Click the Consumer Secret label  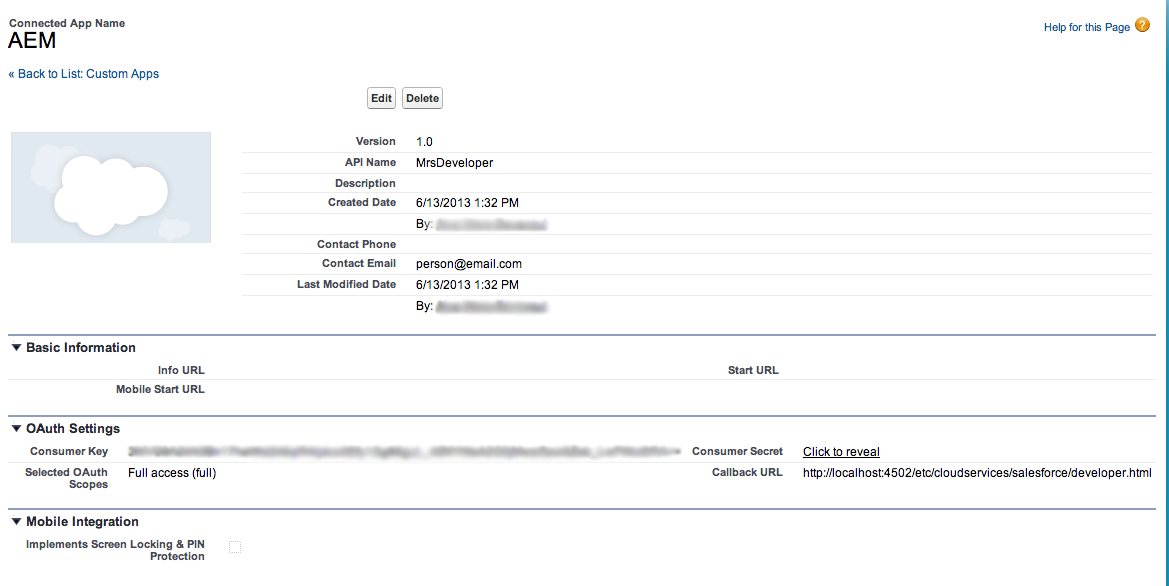pos(737,451)
